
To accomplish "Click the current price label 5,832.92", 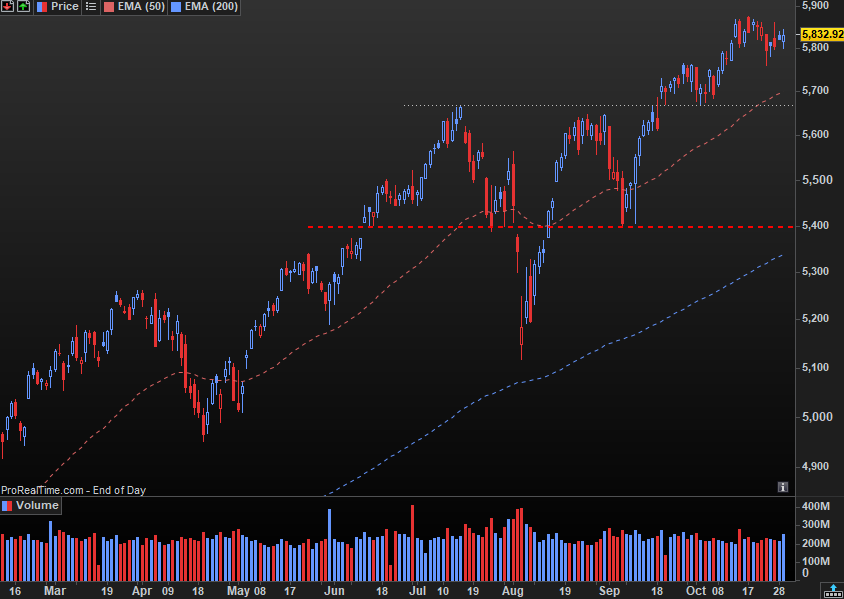I will 822,34.
